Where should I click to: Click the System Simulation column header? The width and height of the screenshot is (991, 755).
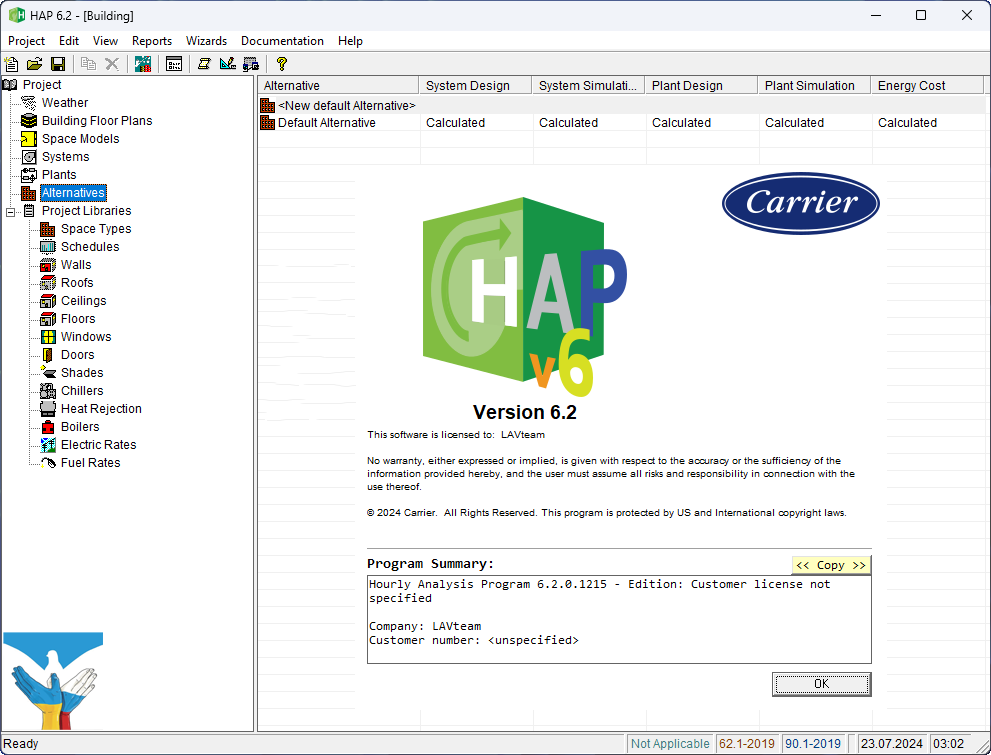(x=588, y=85)
